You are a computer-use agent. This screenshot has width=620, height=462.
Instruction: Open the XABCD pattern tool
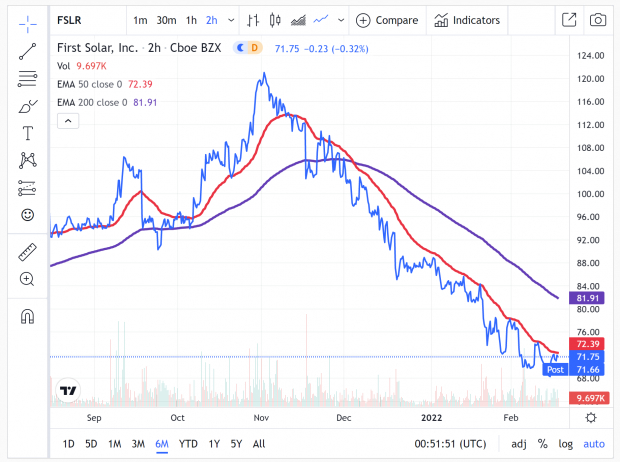(28, 160)
